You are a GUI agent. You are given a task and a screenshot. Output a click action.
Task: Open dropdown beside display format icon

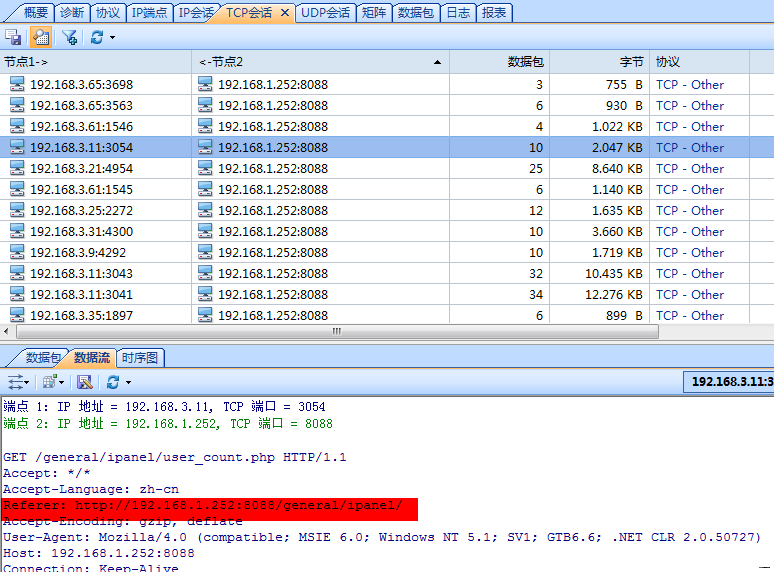62,382
